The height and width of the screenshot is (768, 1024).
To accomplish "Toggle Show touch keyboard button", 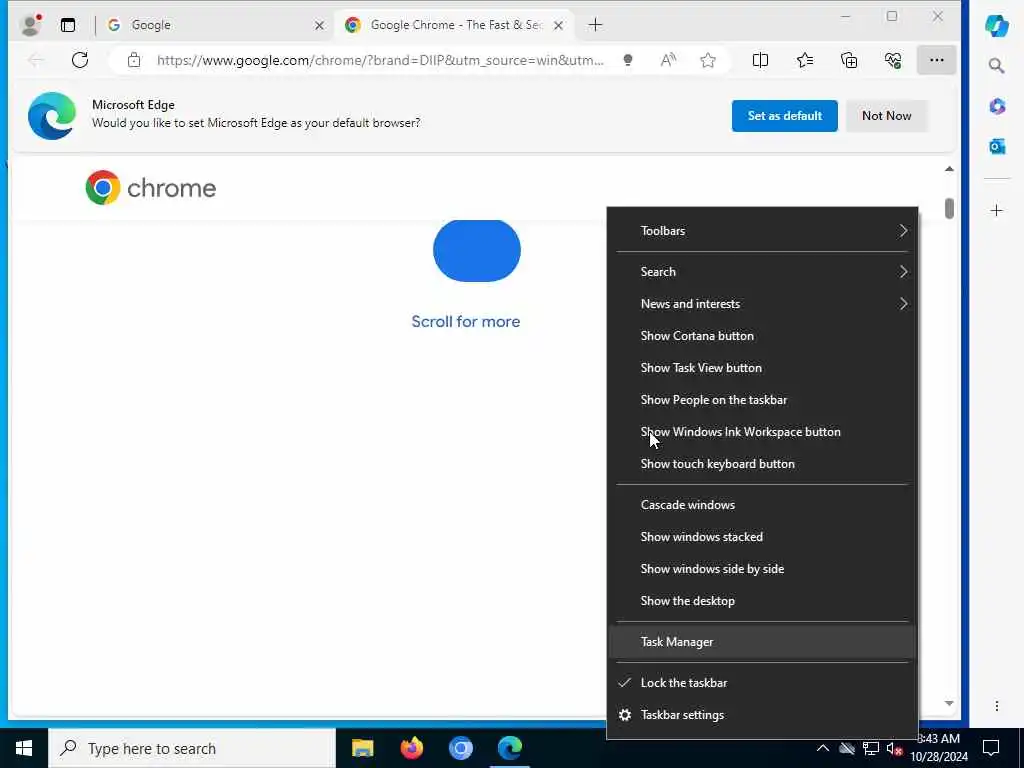I will [x=762, y=464].
